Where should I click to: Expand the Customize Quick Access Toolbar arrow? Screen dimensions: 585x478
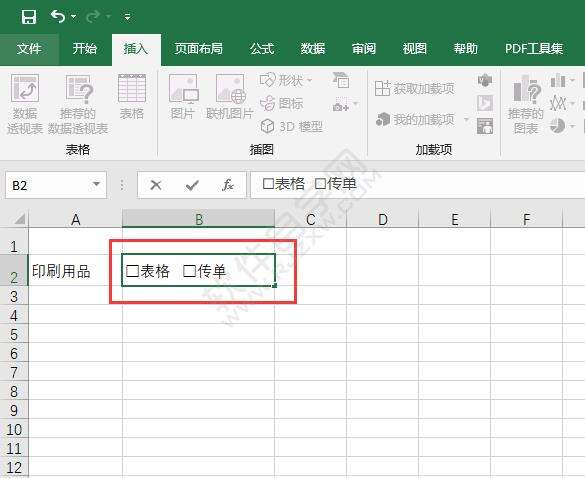coord(128,17)
